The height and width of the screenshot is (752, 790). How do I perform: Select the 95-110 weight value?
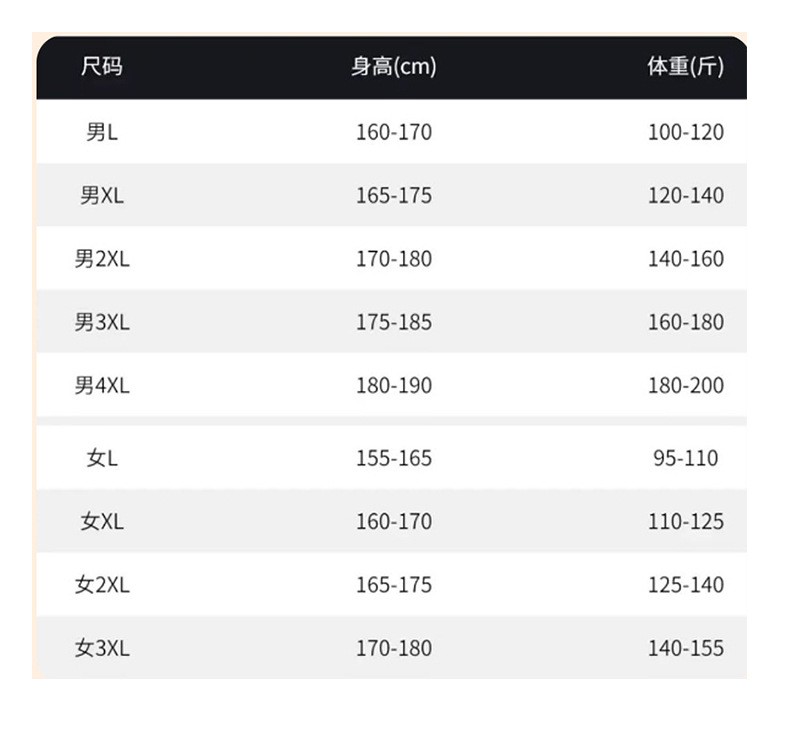(x=685, y=458)
